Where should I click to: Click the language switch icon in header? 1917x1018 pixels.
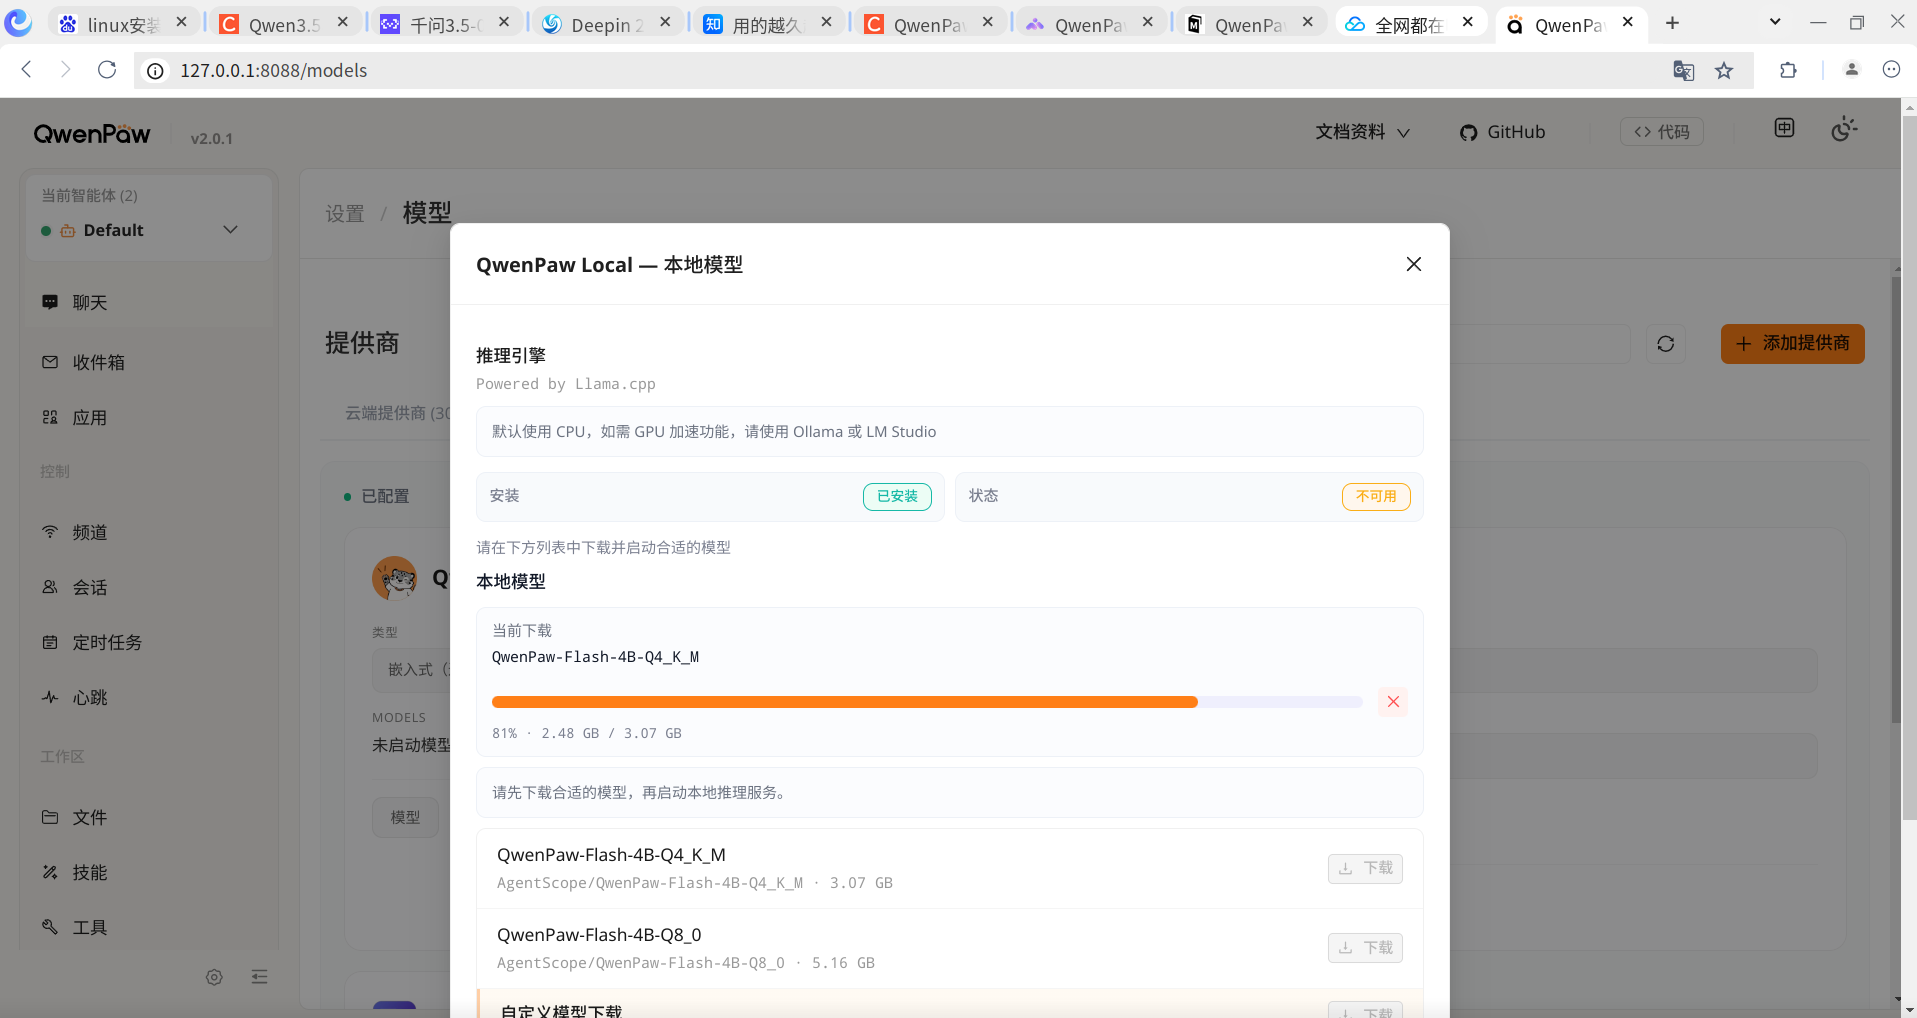(1785, 128)
